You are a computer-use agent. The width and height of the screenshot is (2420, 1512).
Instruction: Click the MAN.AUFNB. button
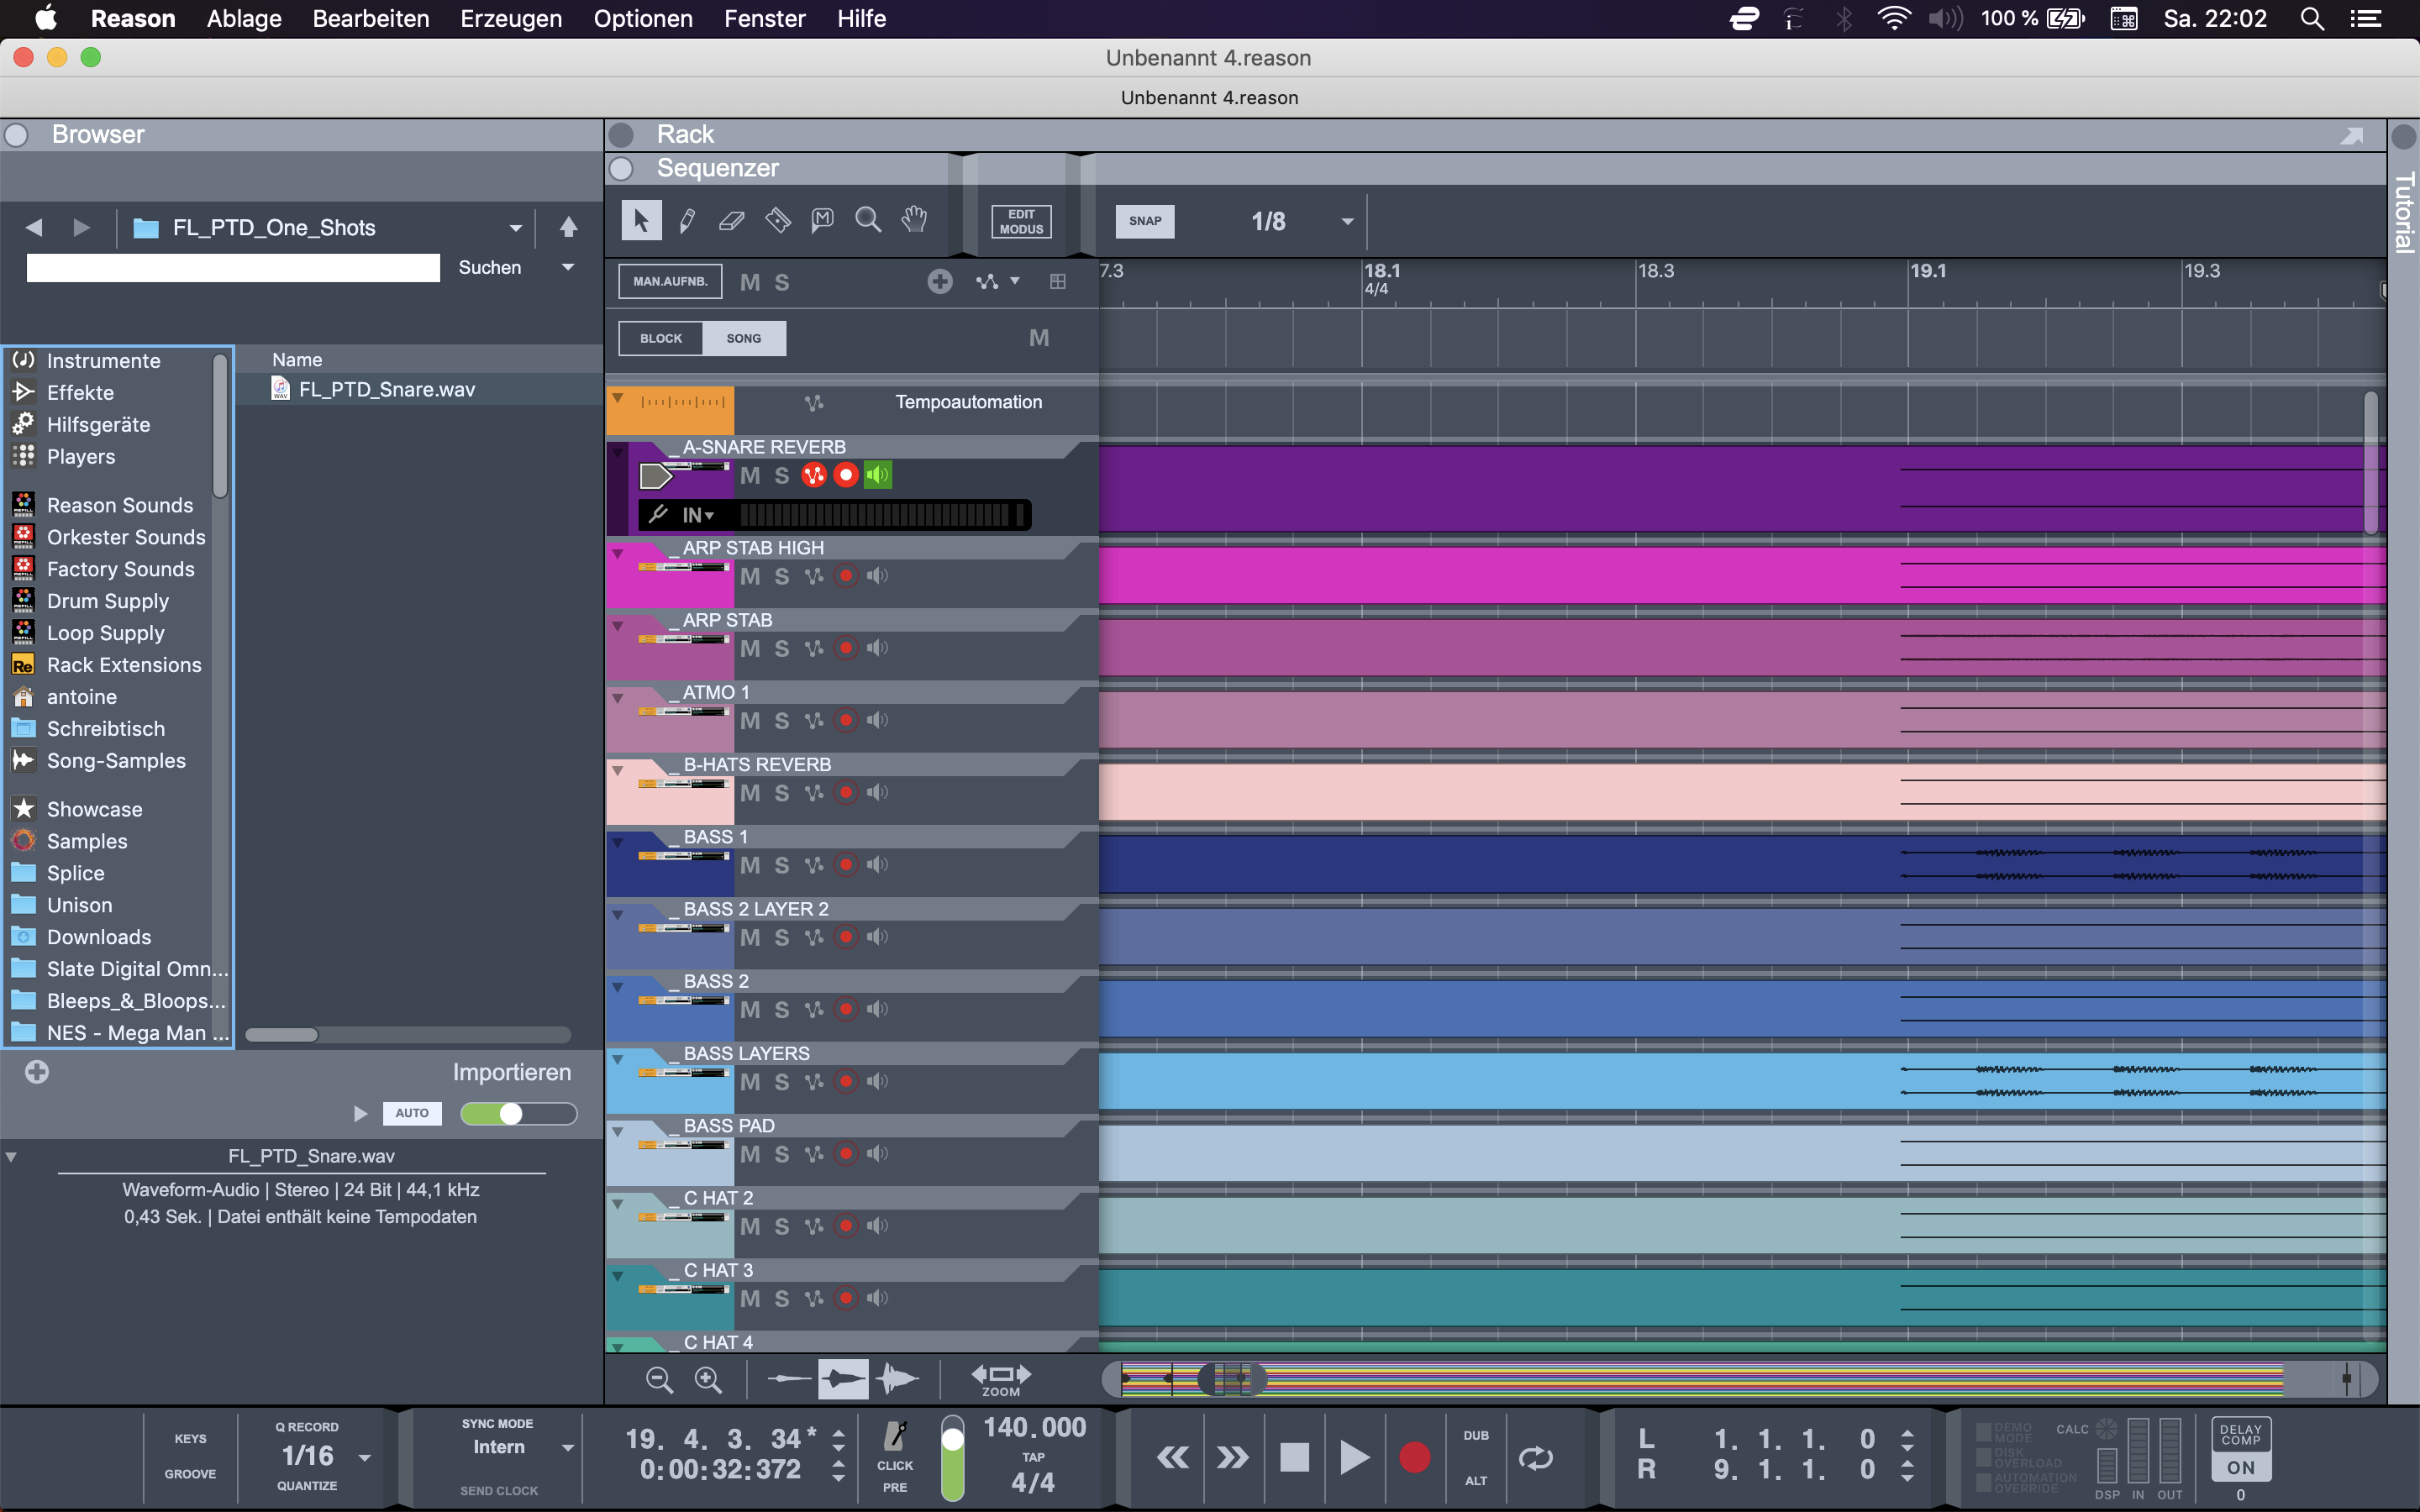pos(670,281)
